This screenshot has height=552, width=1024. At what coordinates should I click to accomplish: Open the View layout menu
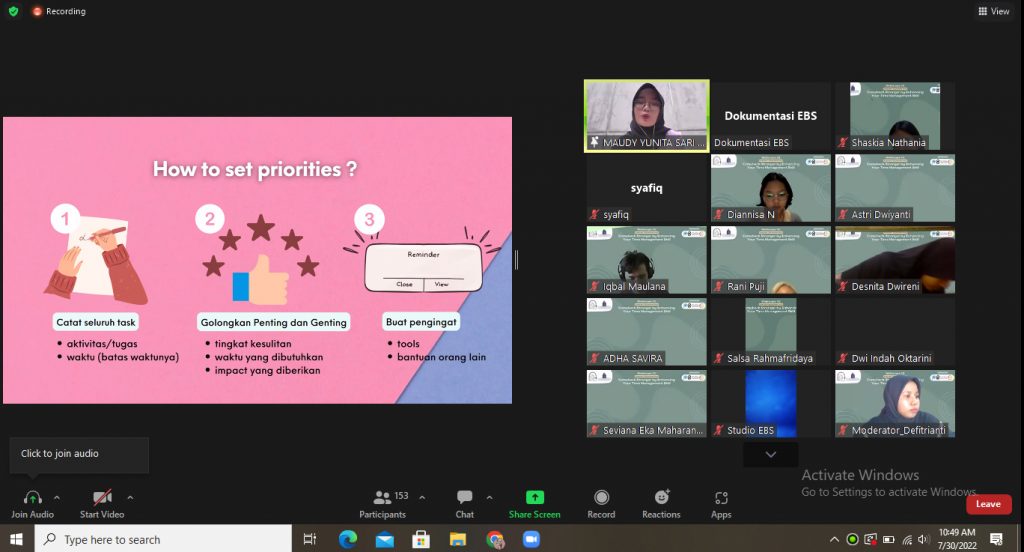[993, 11]
